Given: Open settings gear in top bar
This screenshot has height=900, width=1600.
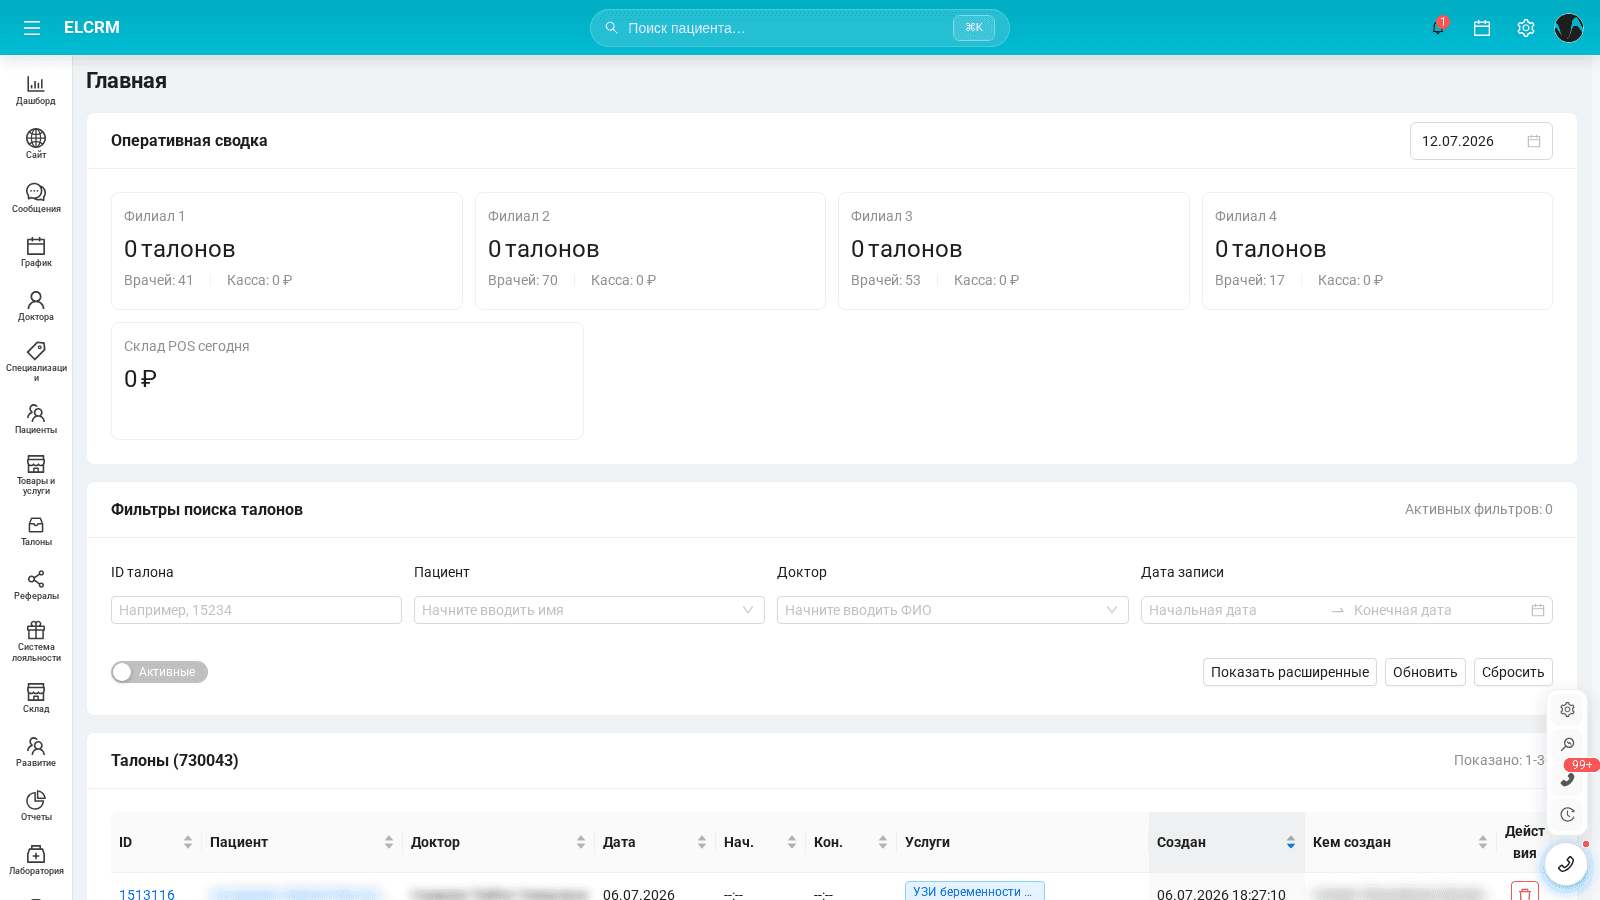Looking at the screenshot, I should click(x=1526, y=28).
